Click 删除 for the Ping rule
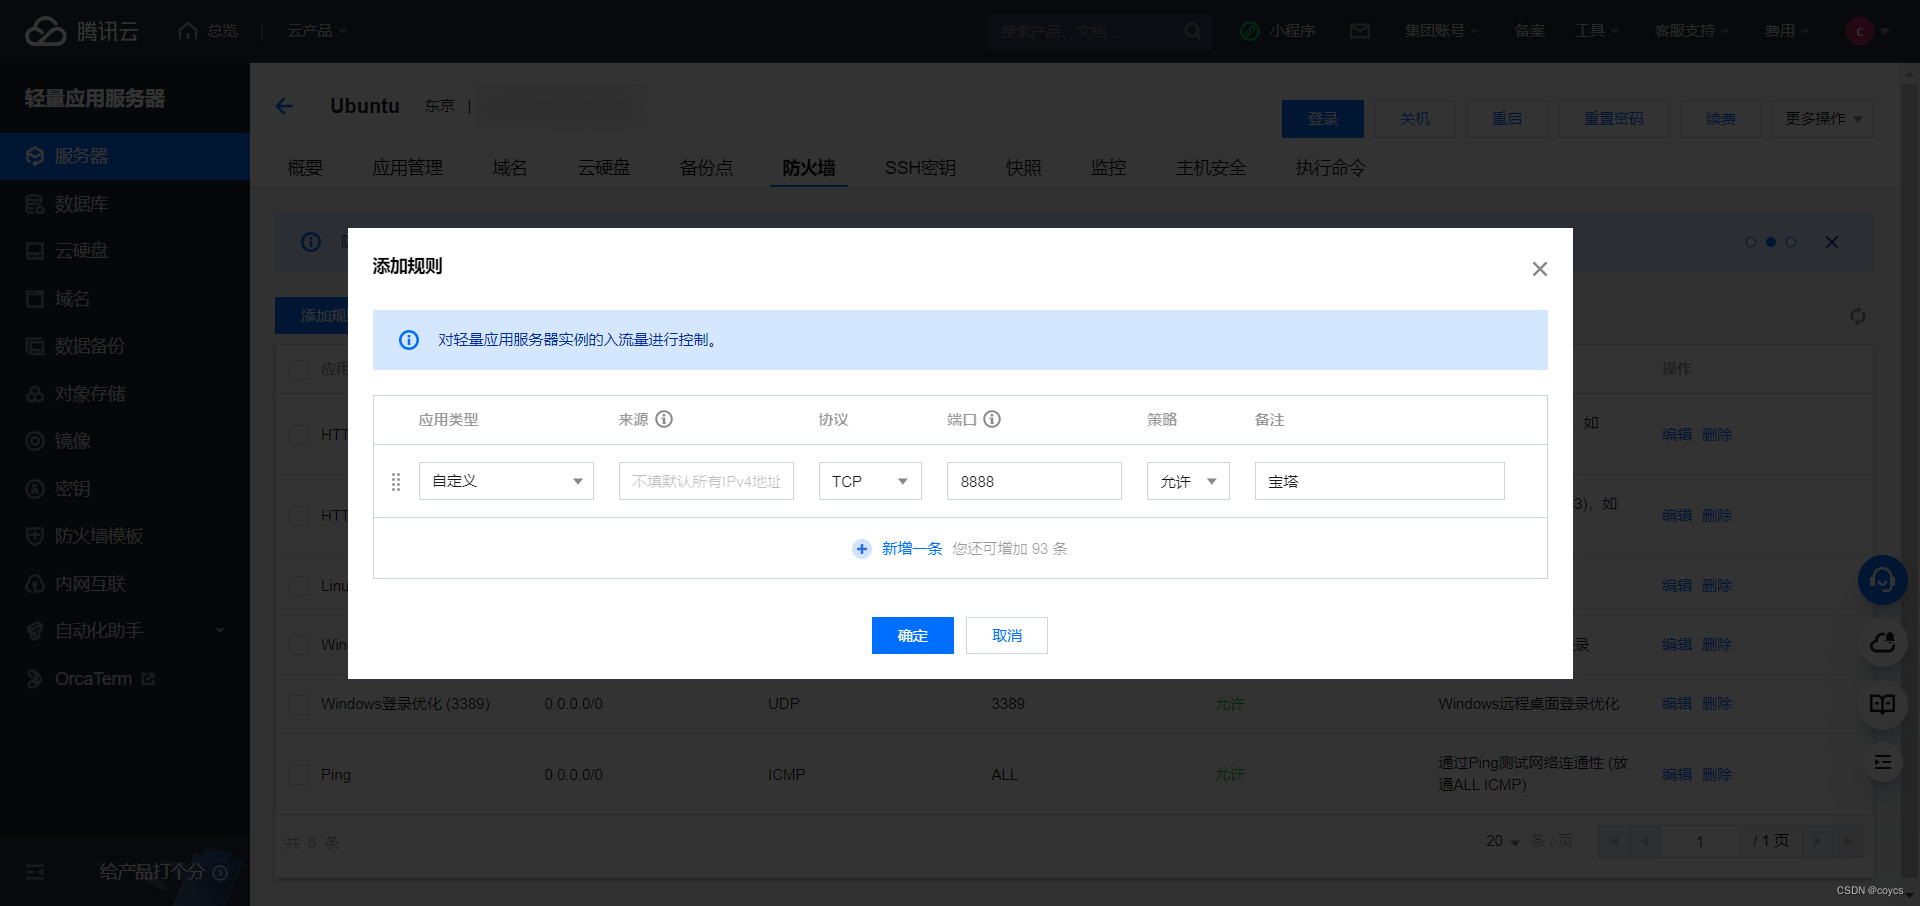 (x=1717, y=774)
